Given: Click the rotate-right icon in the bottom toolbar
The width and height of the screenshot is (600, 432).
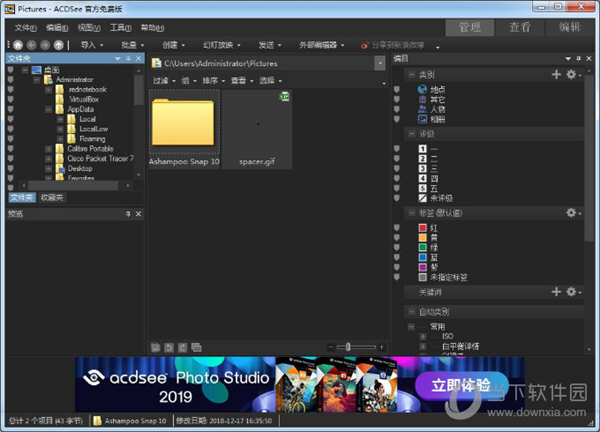Looking at the screenshot, I should pos(183,347).
